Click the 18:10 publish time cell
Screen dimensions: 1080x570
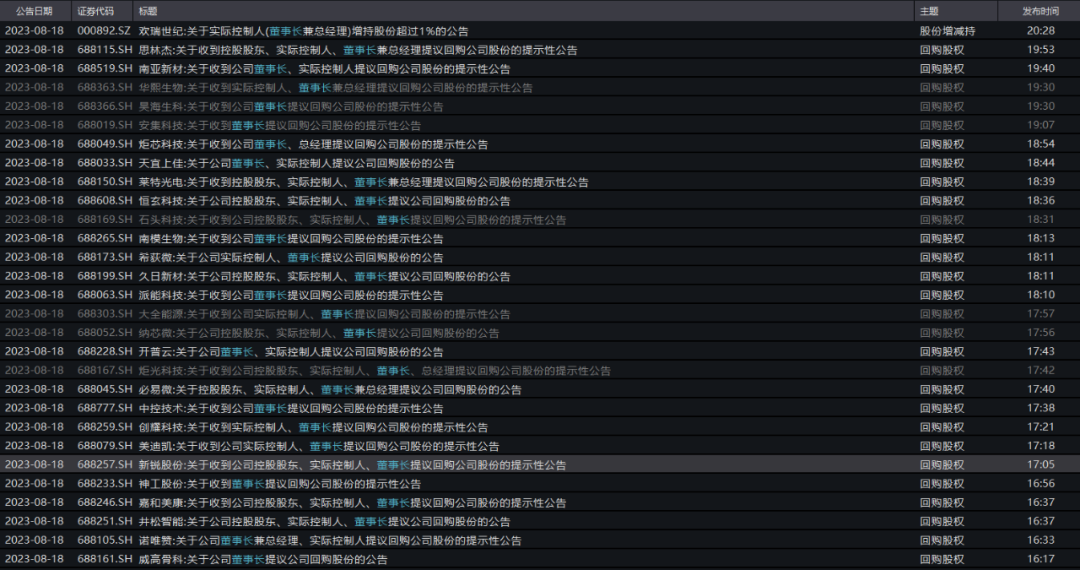click(x=1041, y=295)
